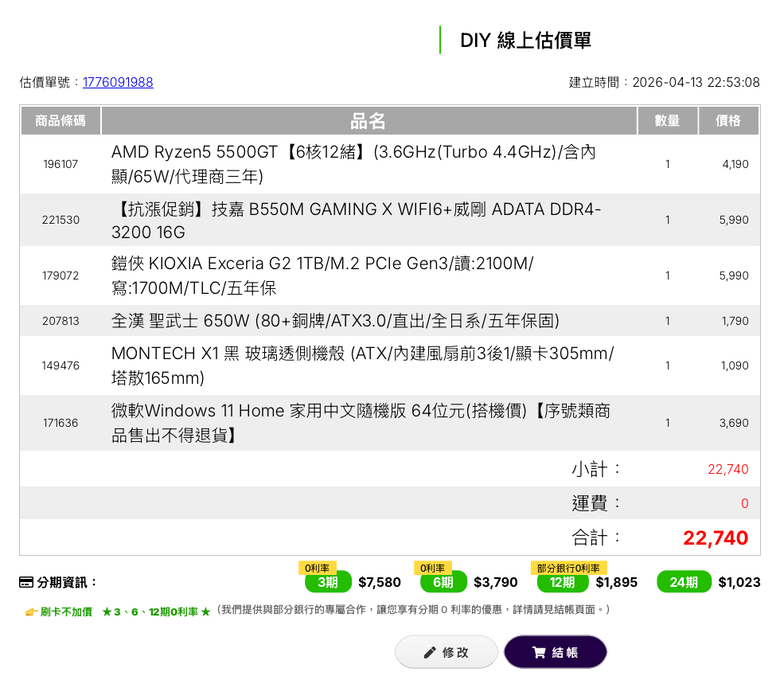
Task: Click the 3,690 price of Windows 11 row
Action: (734, 423)
